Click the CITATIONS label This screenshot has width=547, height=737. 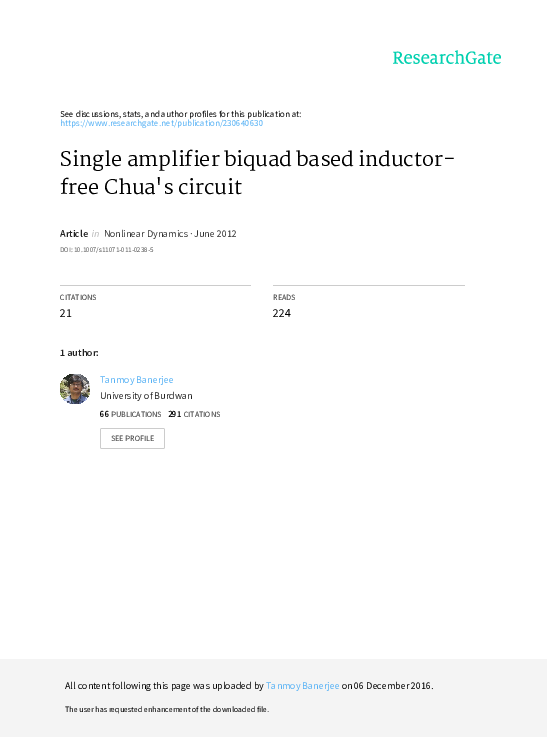point(78,298)
